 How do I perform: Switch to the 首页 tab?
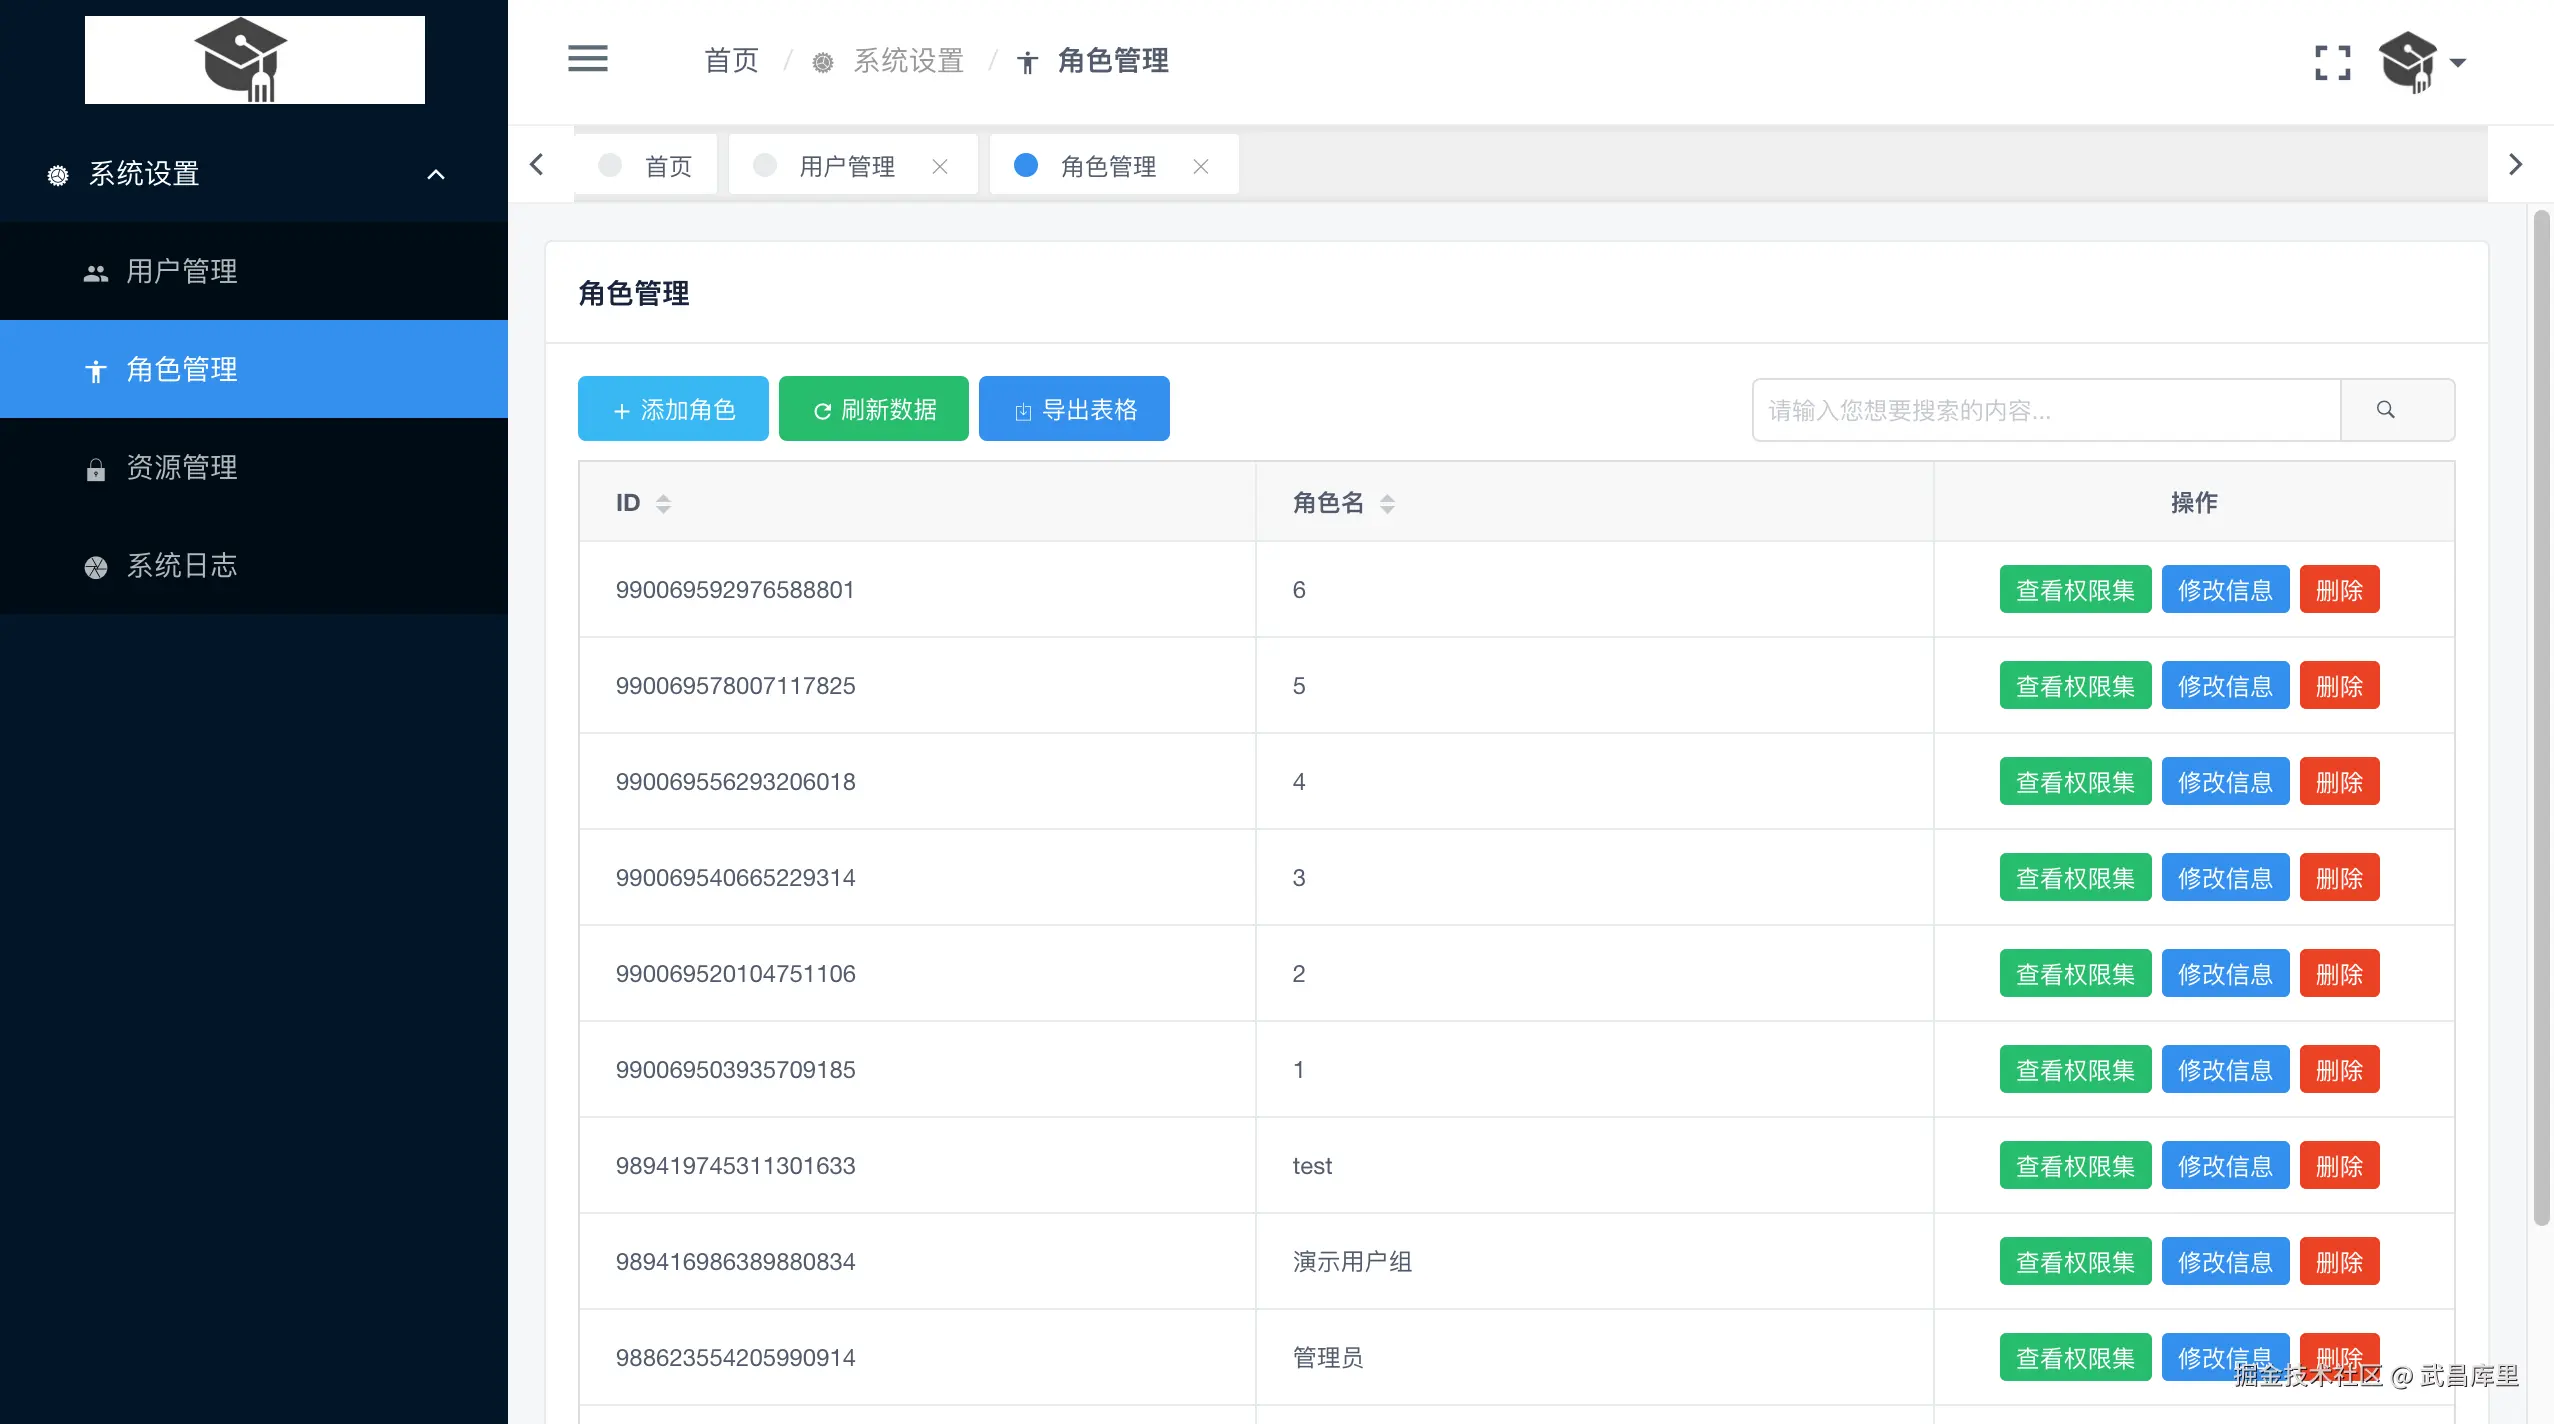pyautogui.click(x=667, y=166)
